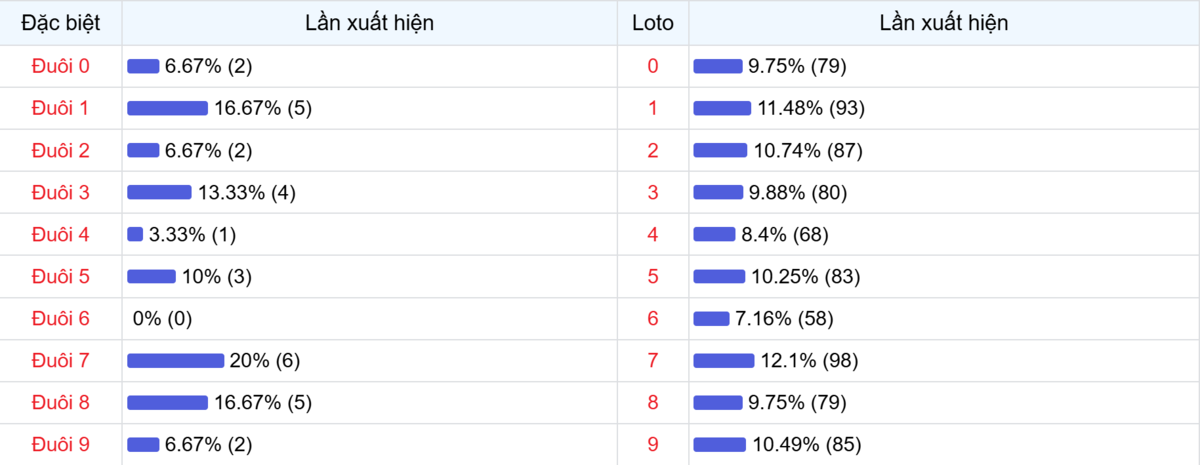
Task: Click Loto number 0 in red
Action: click(653, 66)
